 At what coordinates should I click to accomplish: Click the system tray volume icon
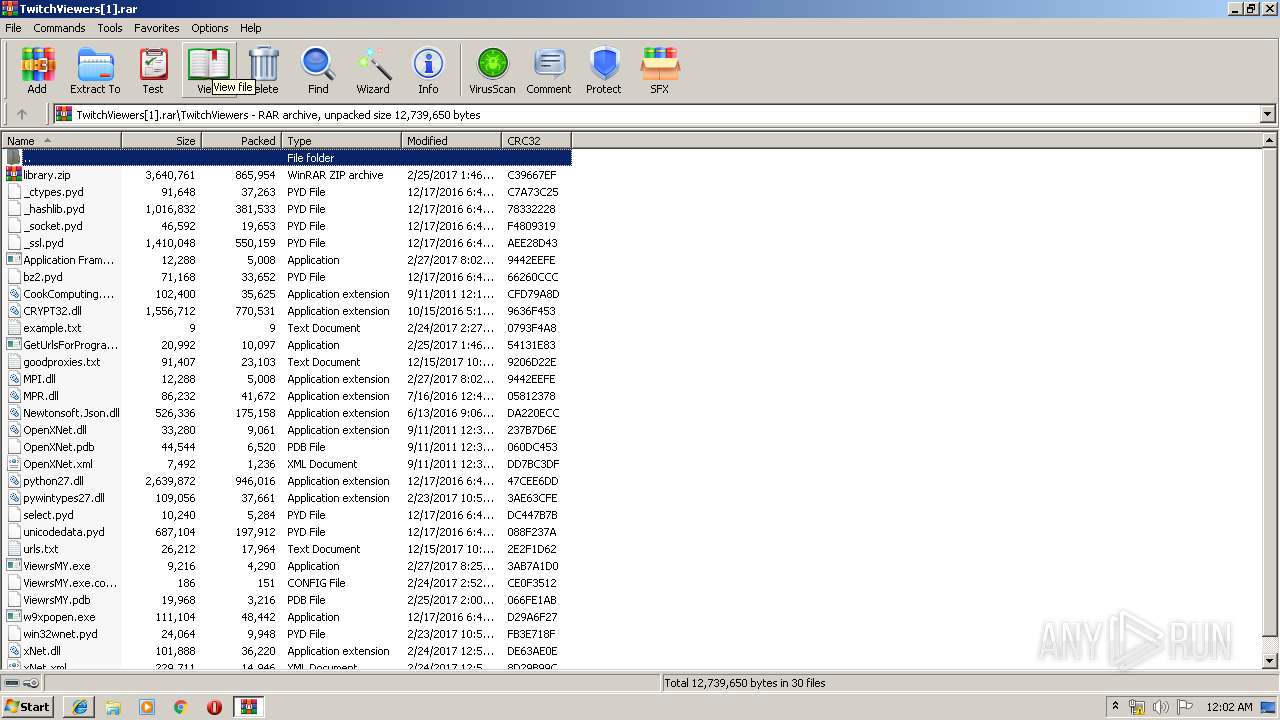click(x=1160, y=707)
